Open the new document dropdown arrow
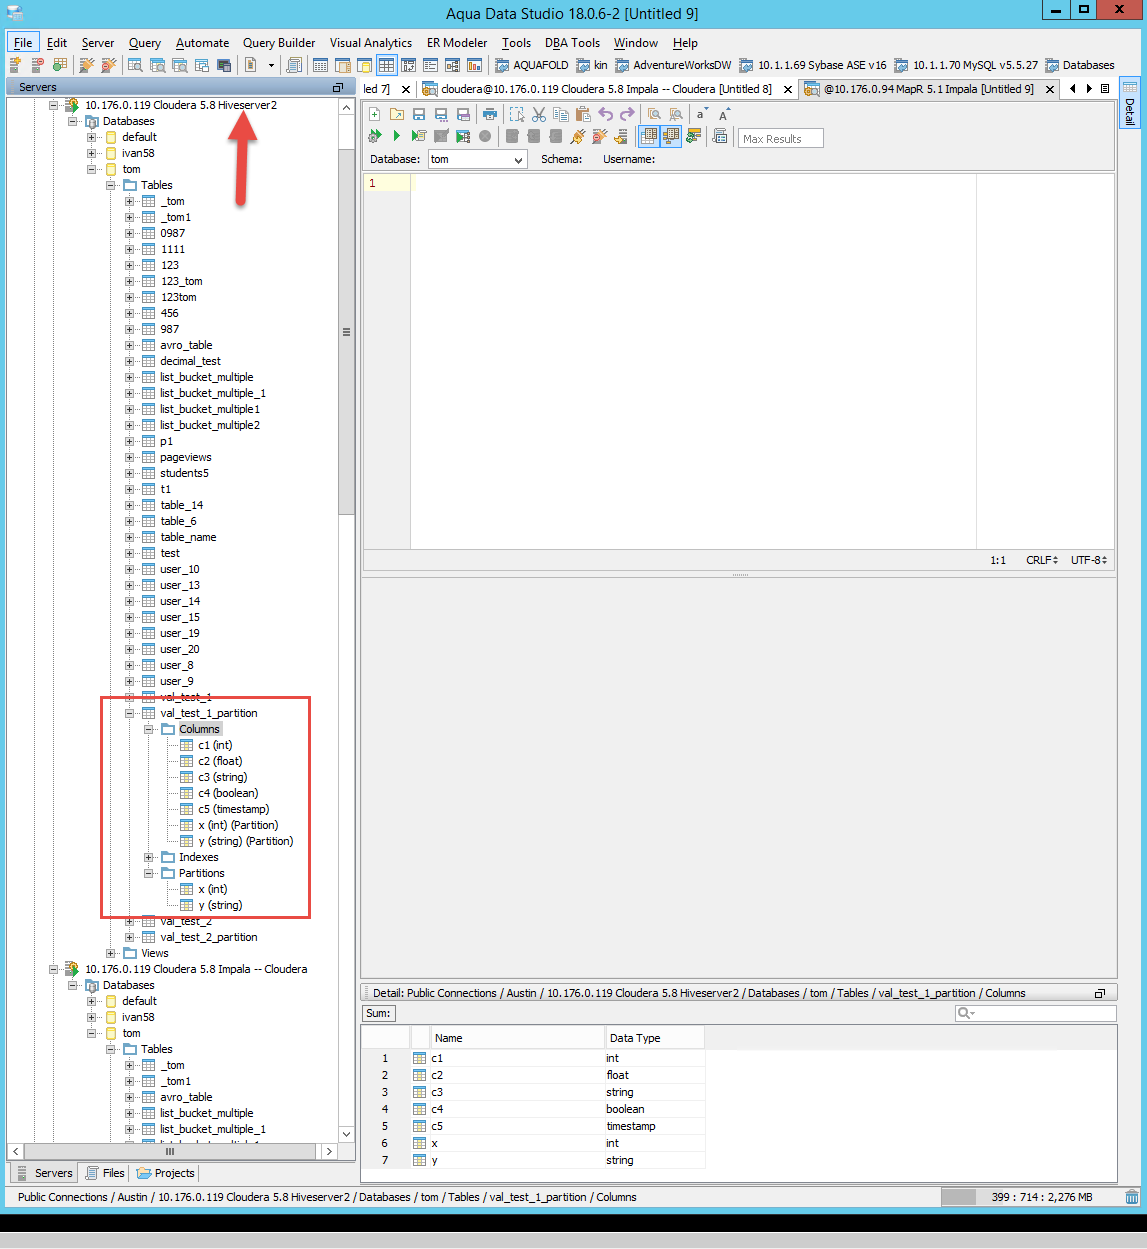1147x1249 pixels. 271,65
